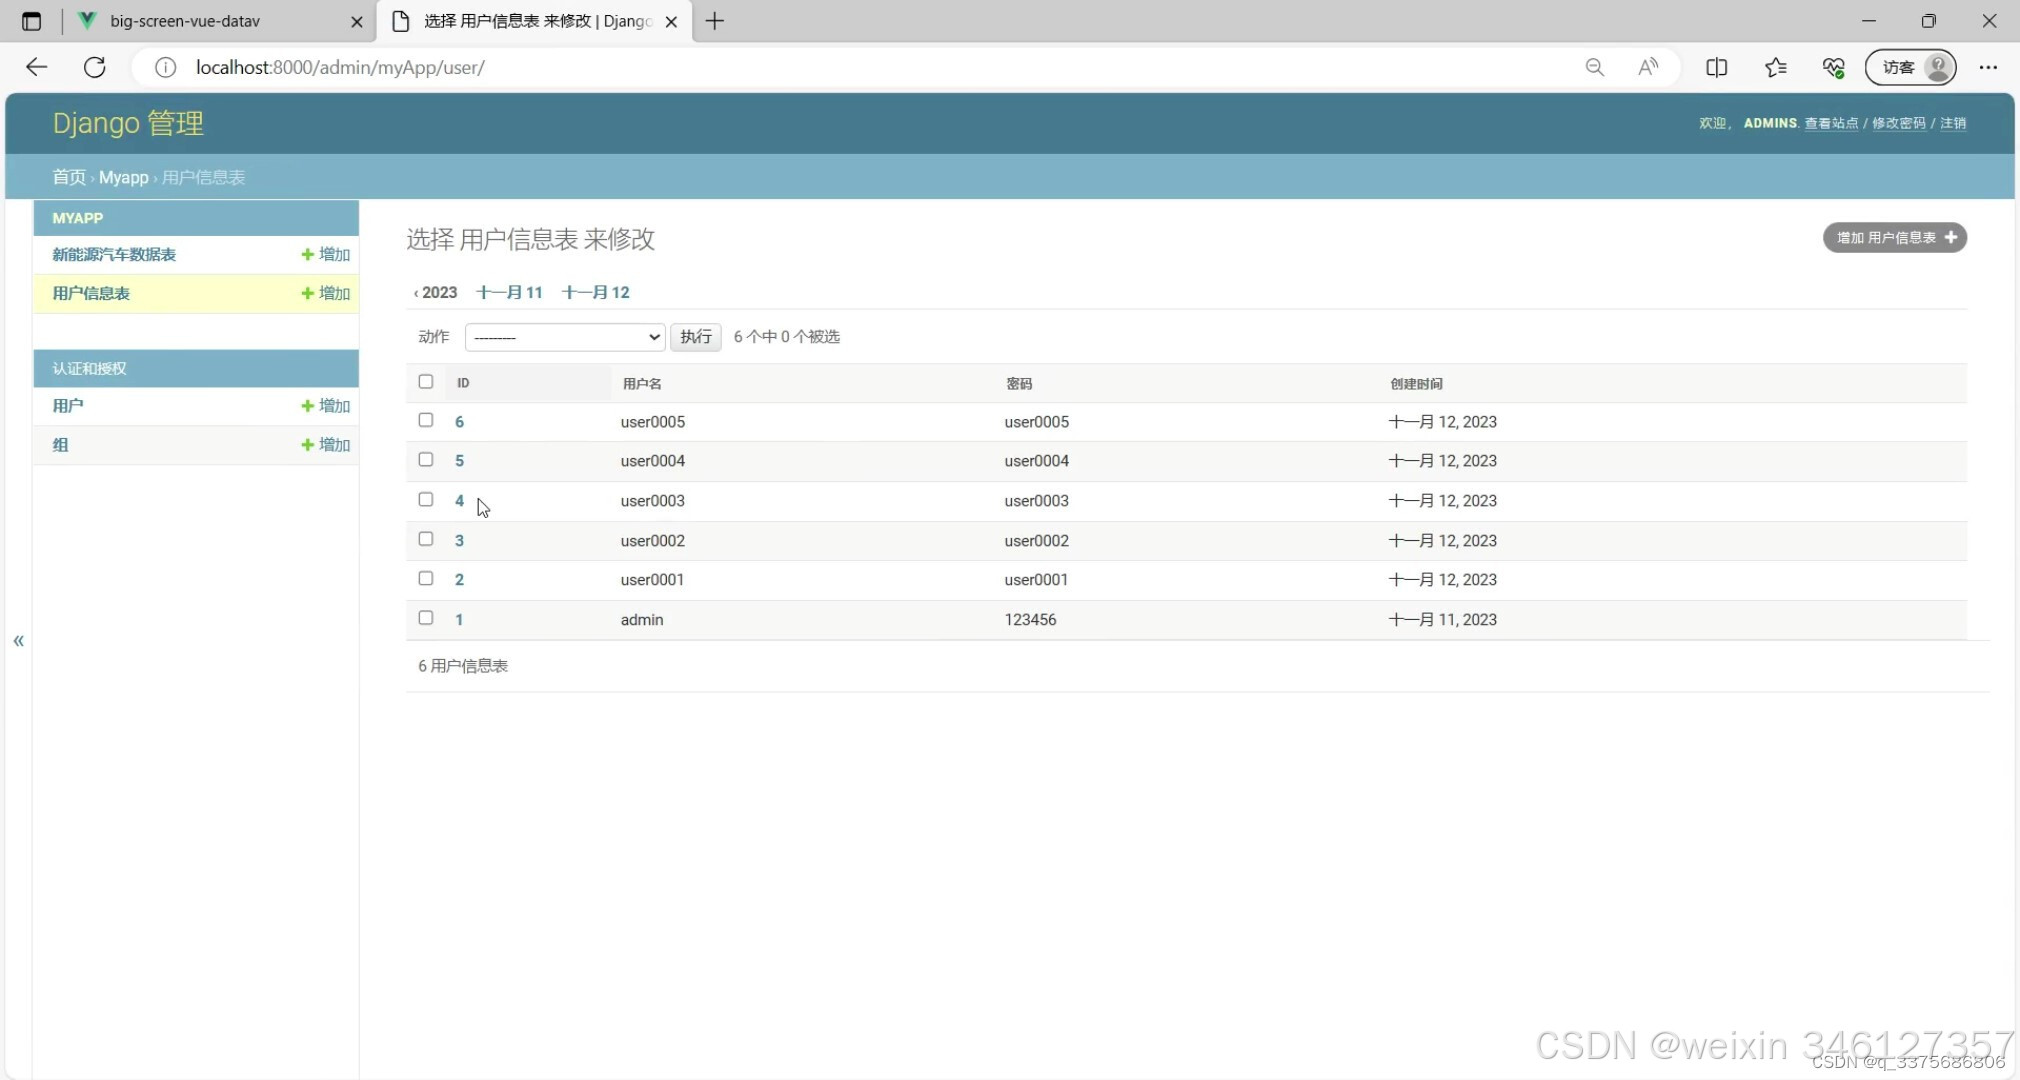
Task: Open the split screen icon
Action: click(1716, 67)
